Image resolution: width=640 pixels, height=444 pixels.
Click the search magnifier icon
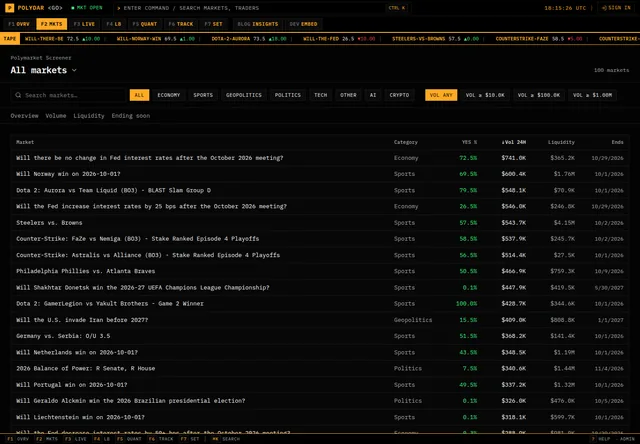[18, 95]
